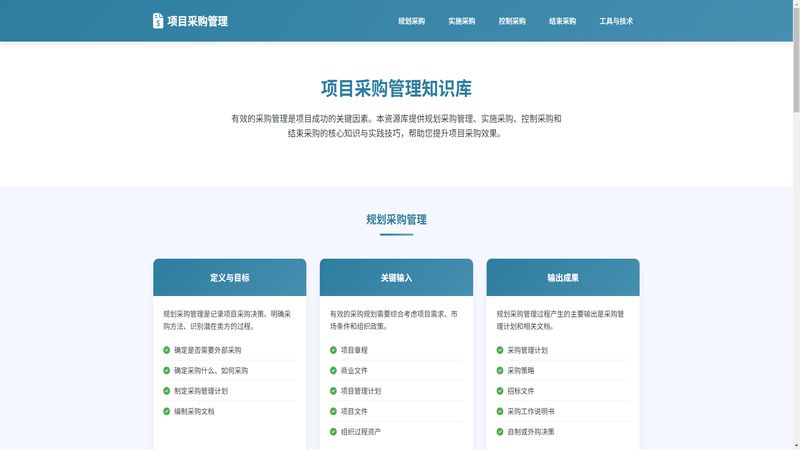The height and width of the screenshot is (450, 800).
Task: Click check icon beside 制定采购管理计划
Action: pos(166,391)
